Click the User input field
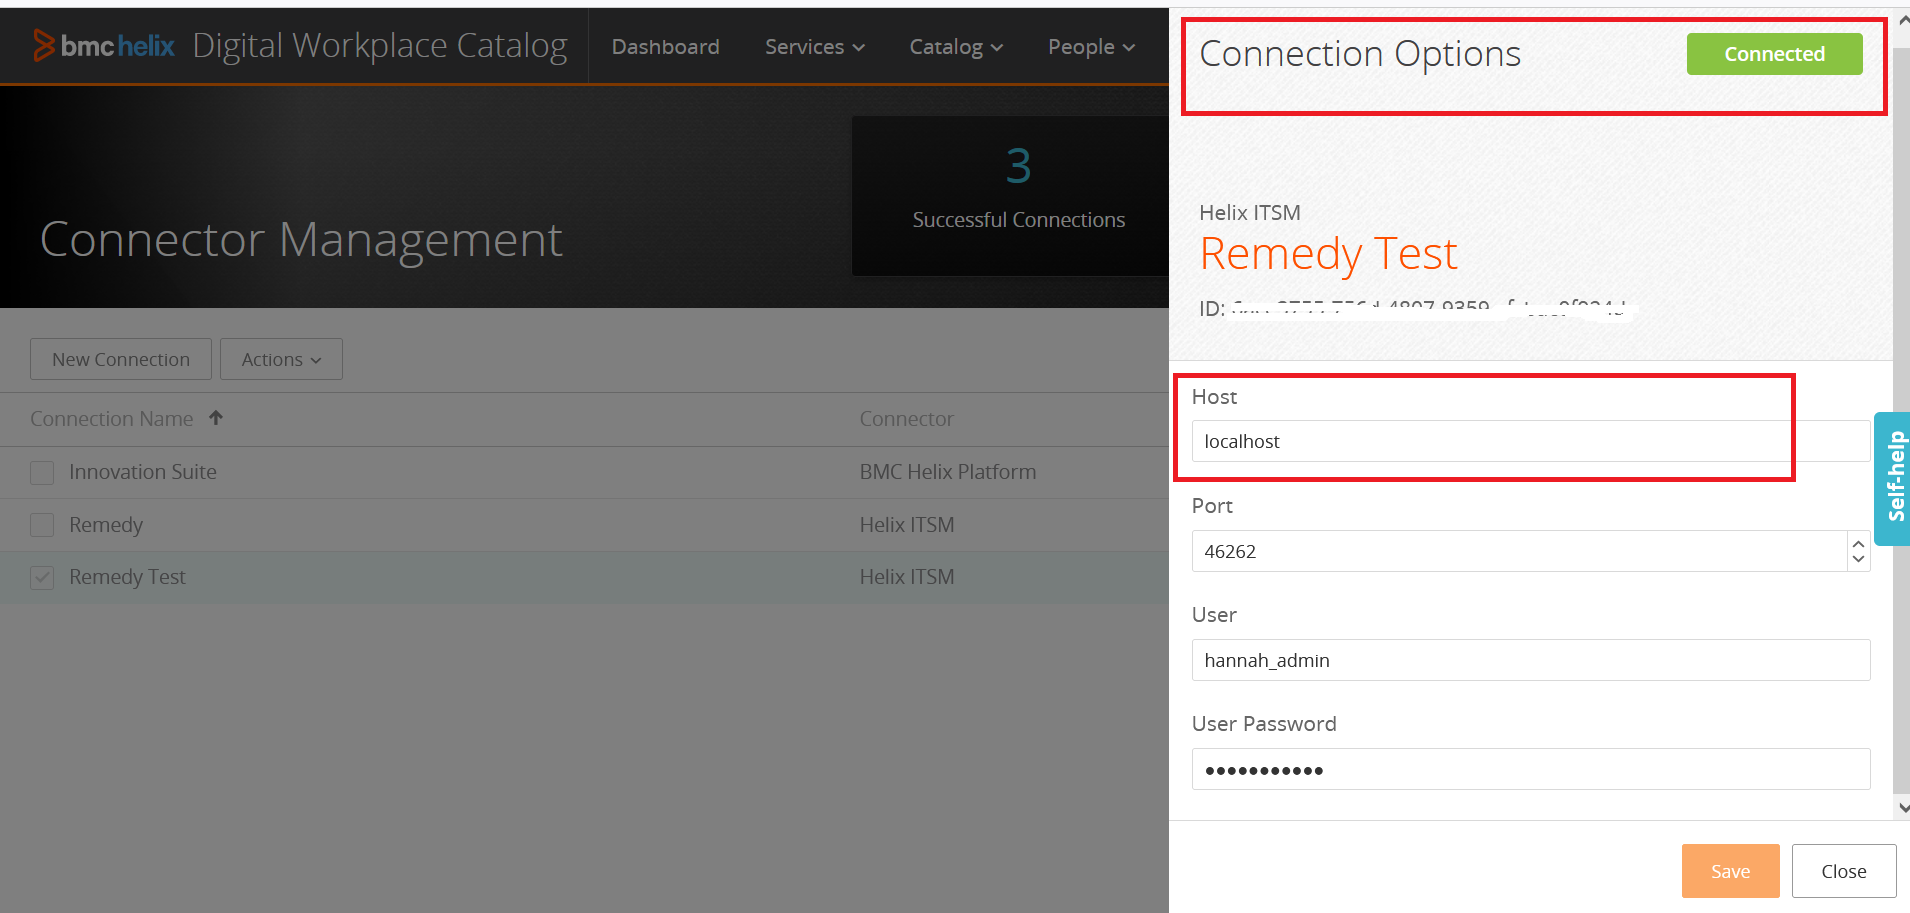 pyautogui.click(x=1530, y=660)
